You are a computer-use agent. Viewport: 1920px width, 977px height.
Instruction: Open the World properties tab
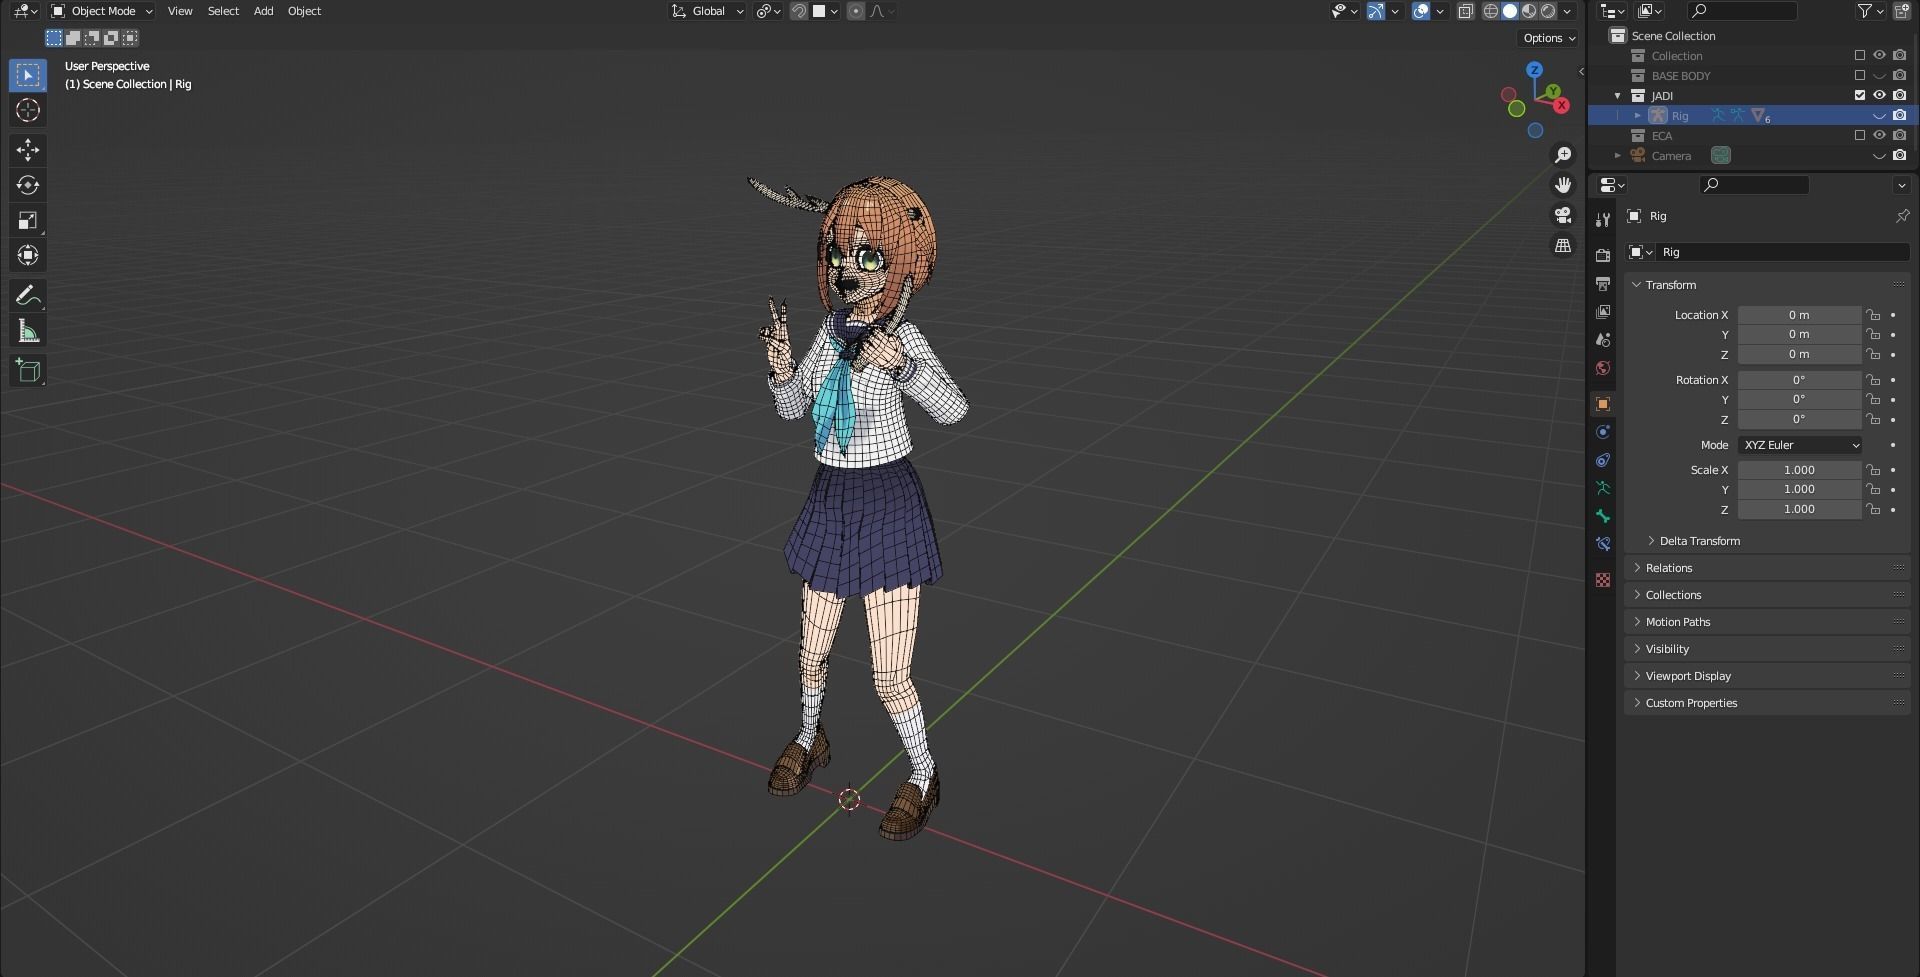[1603, 368]
